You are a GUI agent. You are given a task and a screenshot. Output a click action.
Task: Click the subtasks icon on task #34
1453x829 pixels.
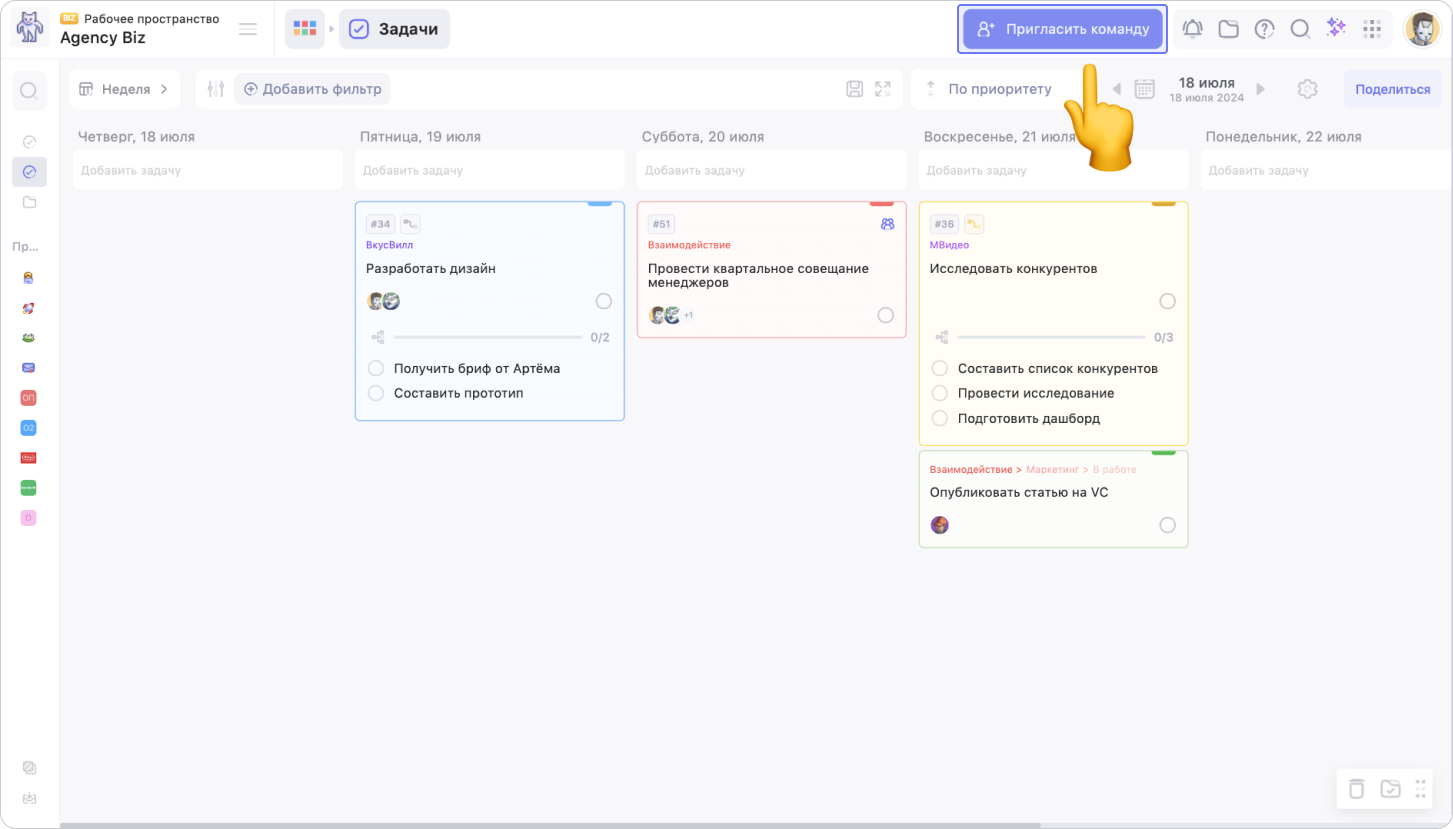pyautogui.click(x=410, y=224)
